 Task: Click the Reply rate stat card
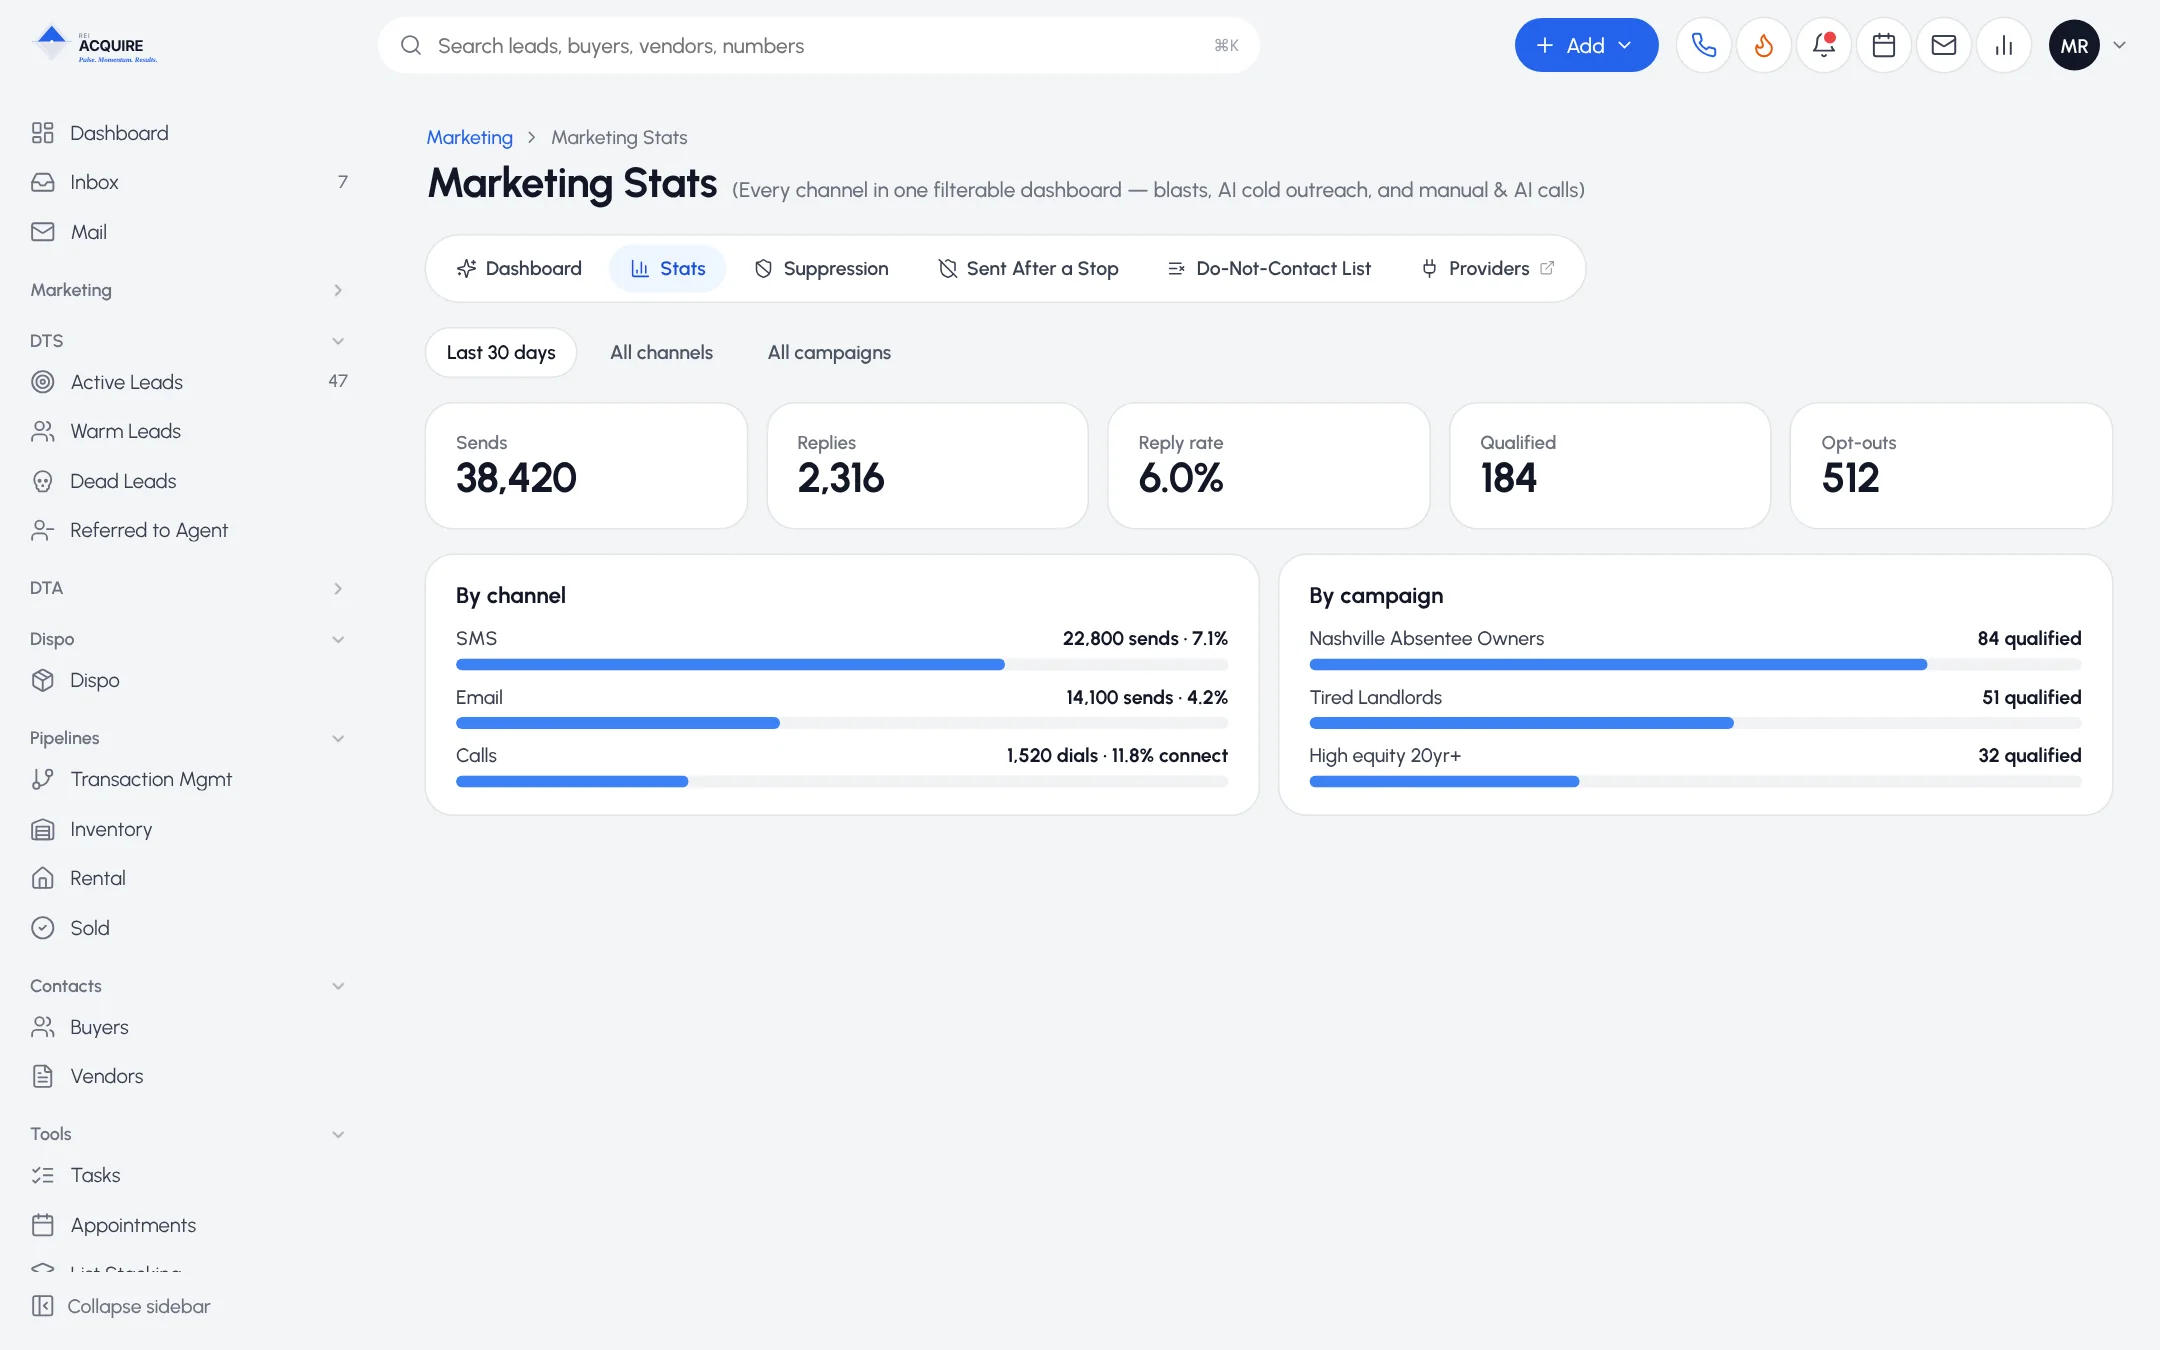[x=1268, y=466]
